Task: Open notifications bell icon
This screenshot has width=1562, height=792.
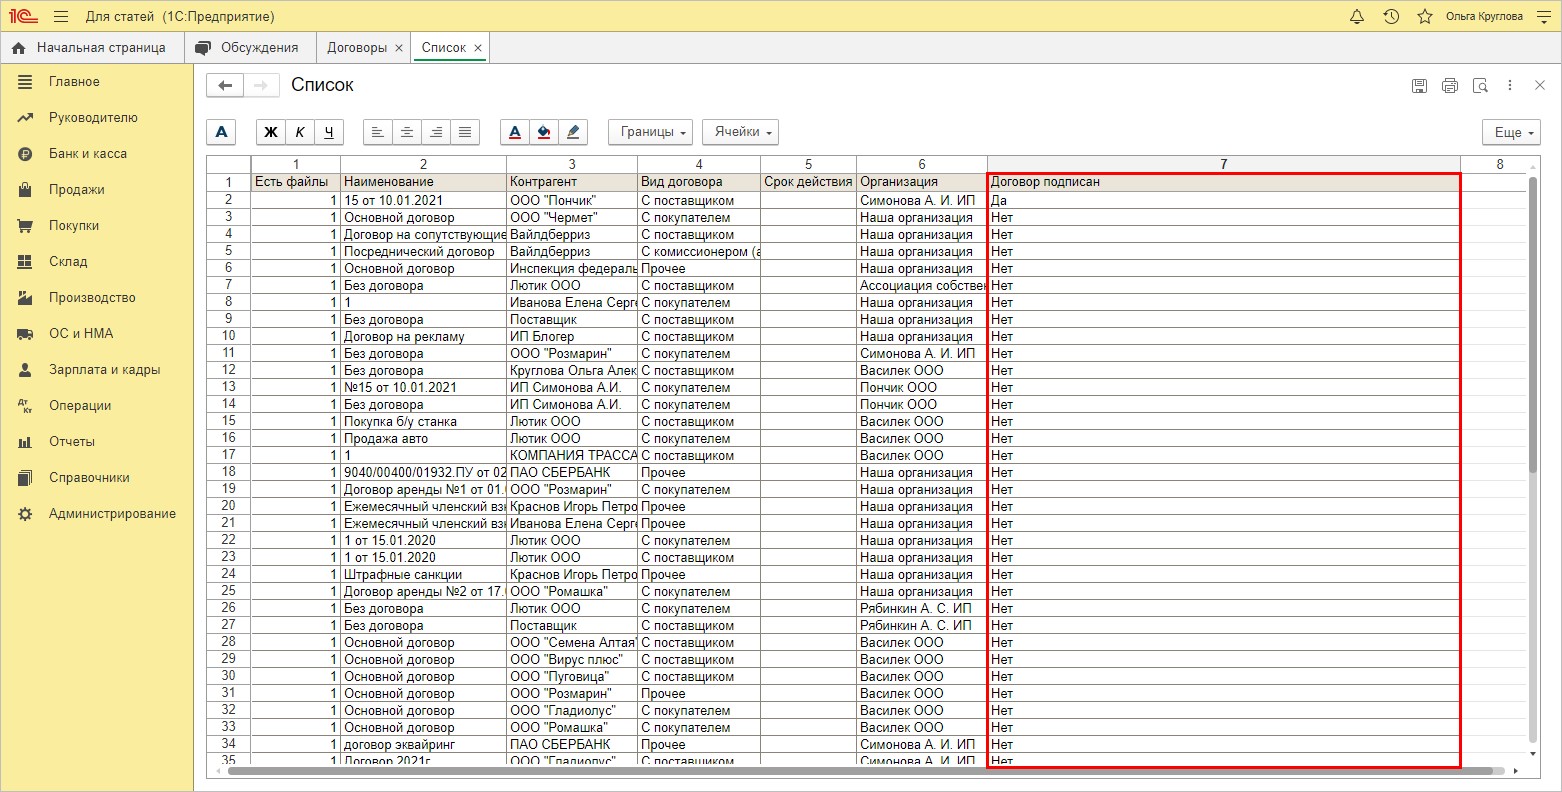Action: pos(1357,17)
